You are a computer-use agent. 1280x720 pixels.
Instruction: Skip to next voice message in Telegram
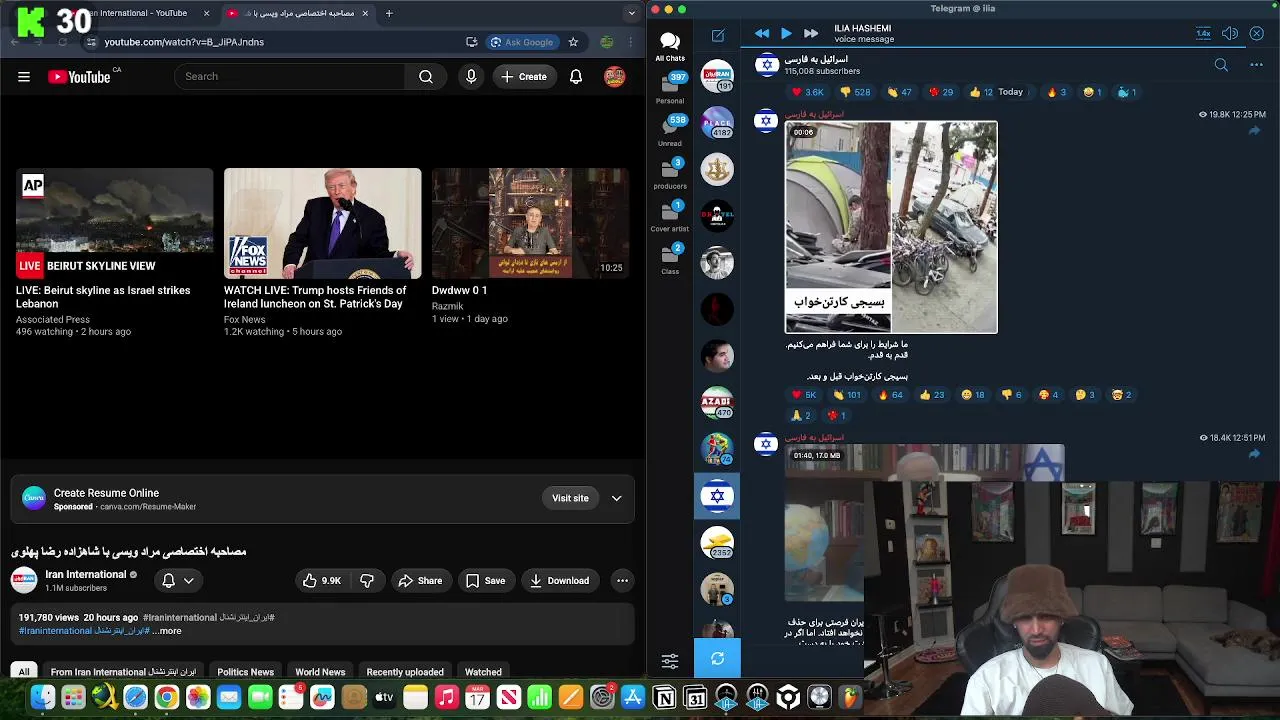811,34
